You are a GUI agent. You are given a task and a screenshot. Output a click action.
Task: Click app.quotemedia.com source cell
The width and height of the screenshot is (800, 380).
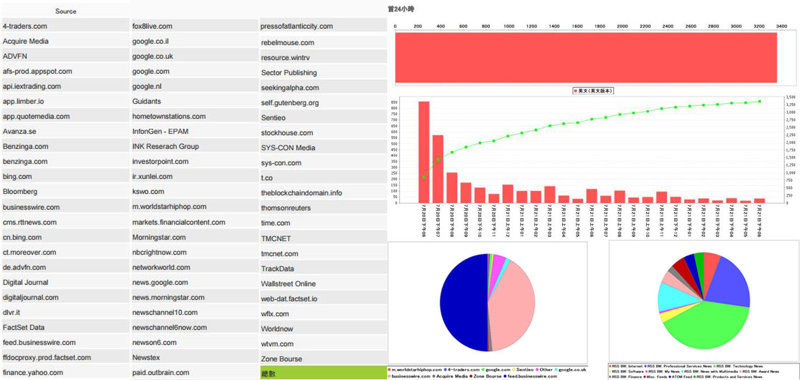point(65,116)
